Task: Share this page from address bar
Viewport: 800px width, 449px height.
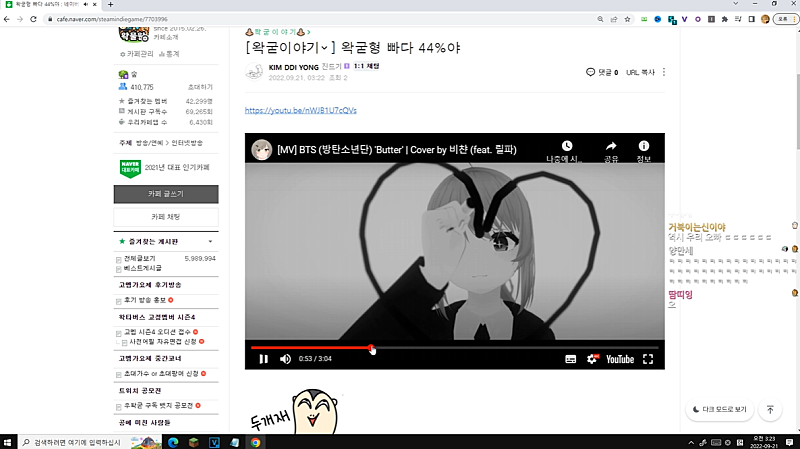Action: 614,19
